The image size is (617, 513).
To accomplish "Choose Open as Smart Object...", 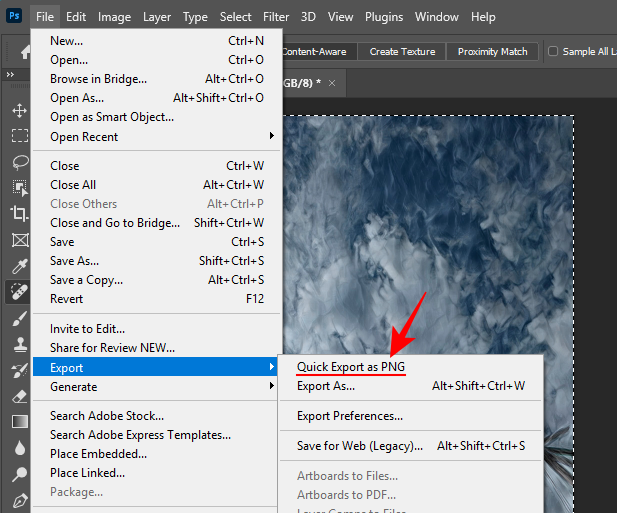I will [157, 117].
